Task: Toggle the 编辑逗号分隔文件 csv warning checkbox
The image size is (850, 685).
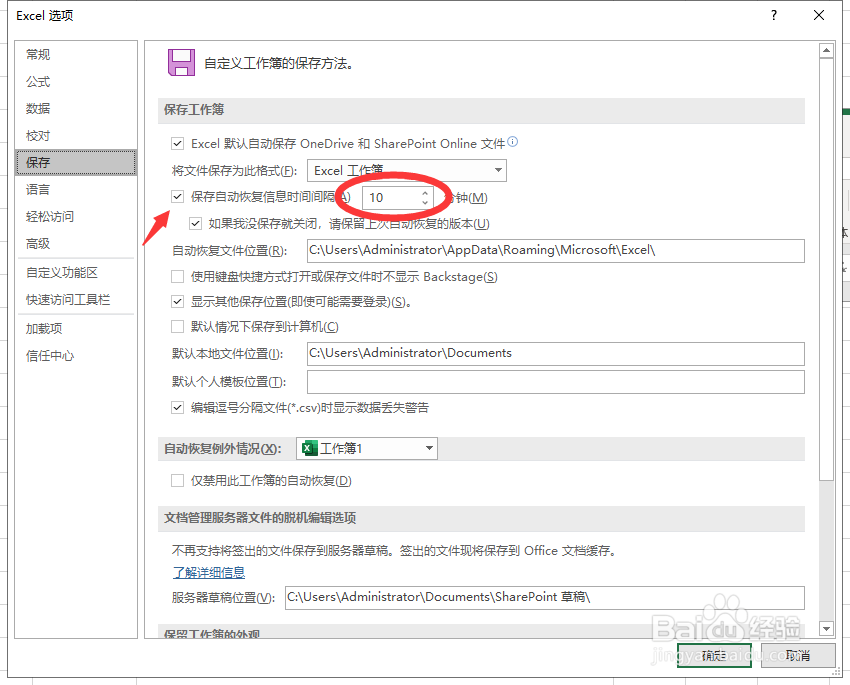Action: point(177,407)
